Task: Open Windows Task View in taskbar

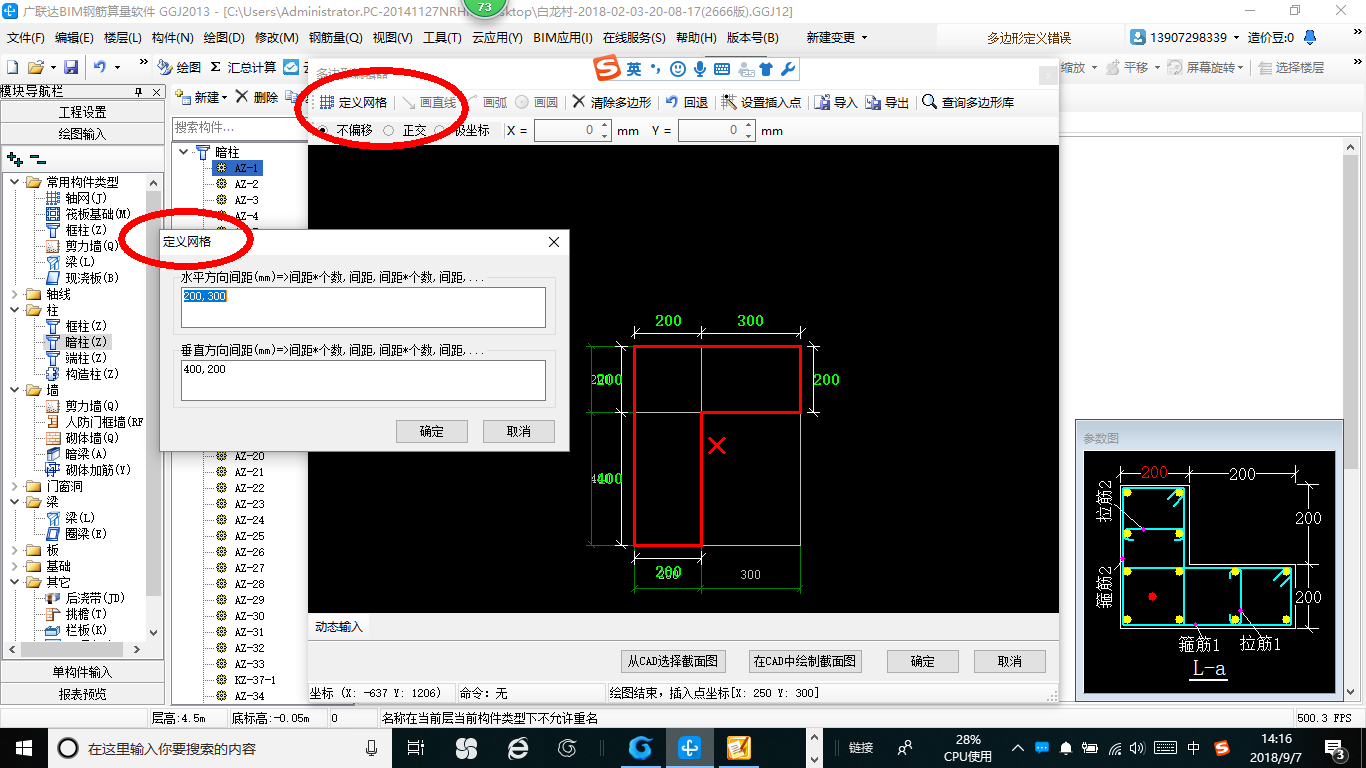Action: (417, 747)
